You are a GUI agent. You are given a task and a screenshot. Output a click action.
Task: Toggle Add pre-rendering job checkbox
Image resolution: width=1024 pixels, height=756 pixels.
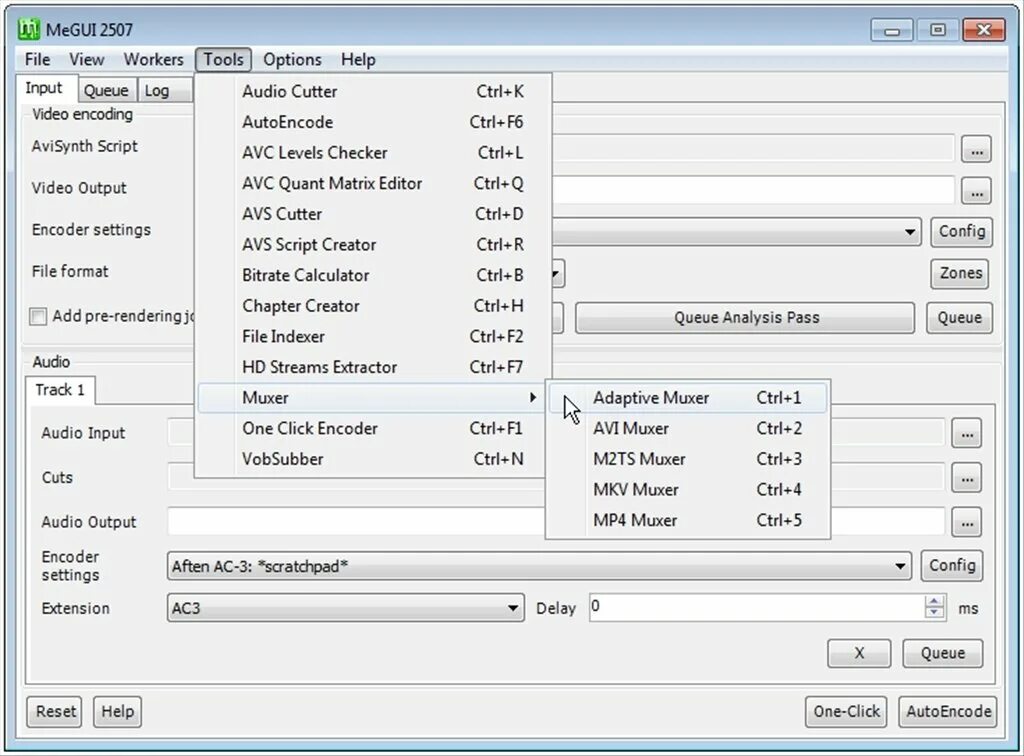[x=38, y=317]
